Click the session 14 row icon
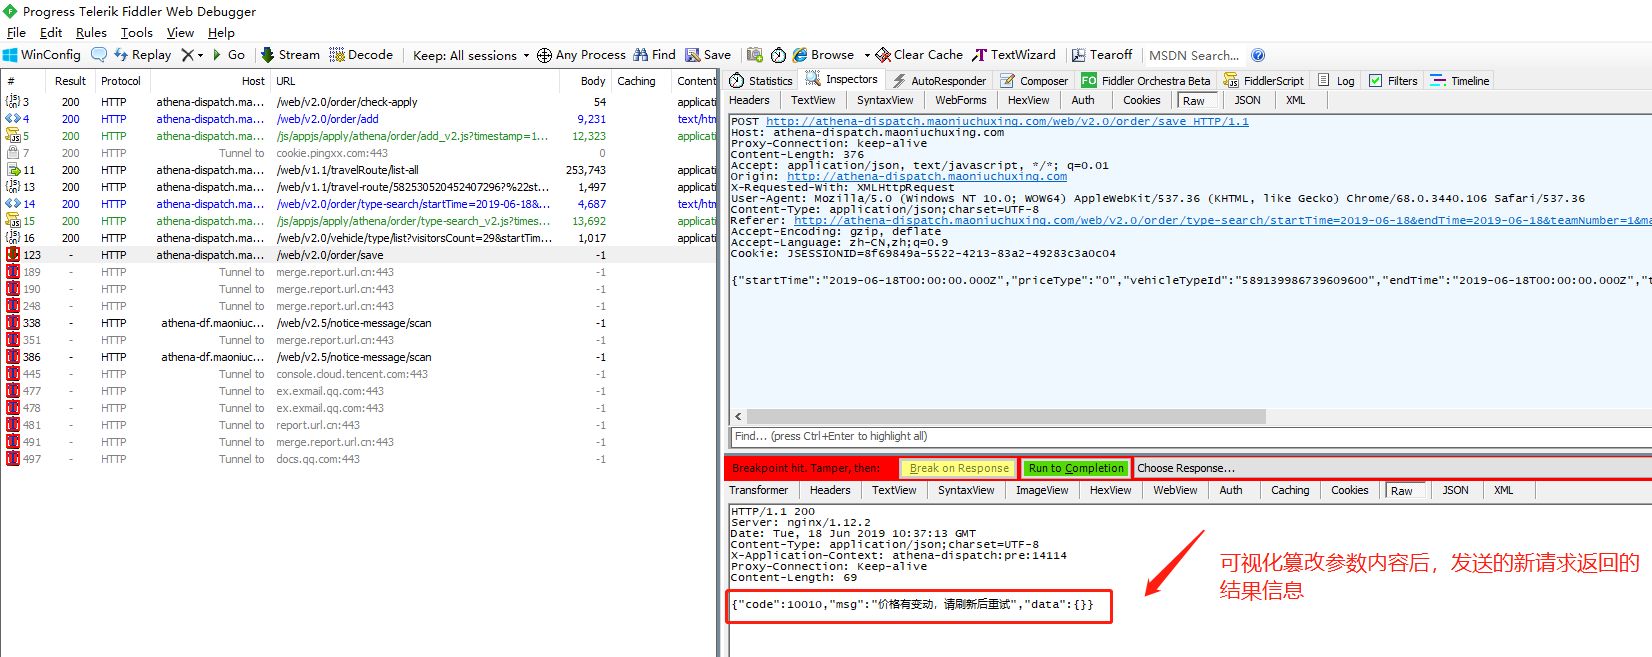Image resolution: width=1652 pixels, height=657 pixels. [x=13, y=204]
